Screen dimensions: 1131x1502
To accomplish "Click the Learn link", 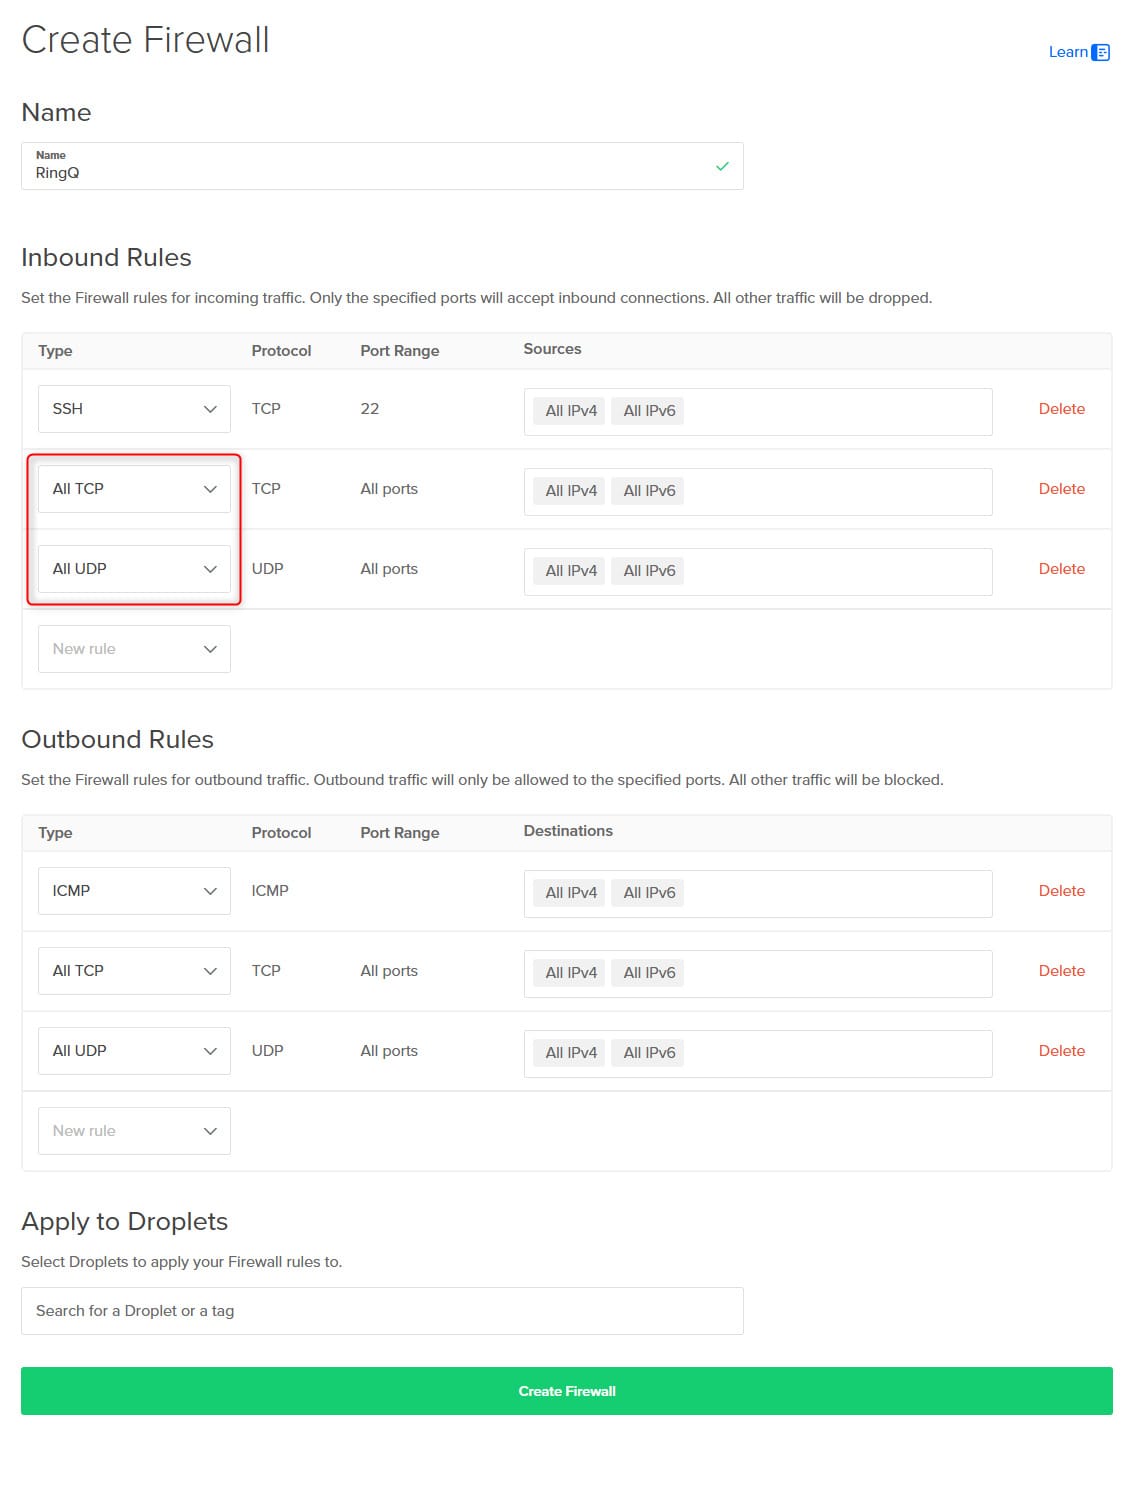I will (x=1066, y=51).
